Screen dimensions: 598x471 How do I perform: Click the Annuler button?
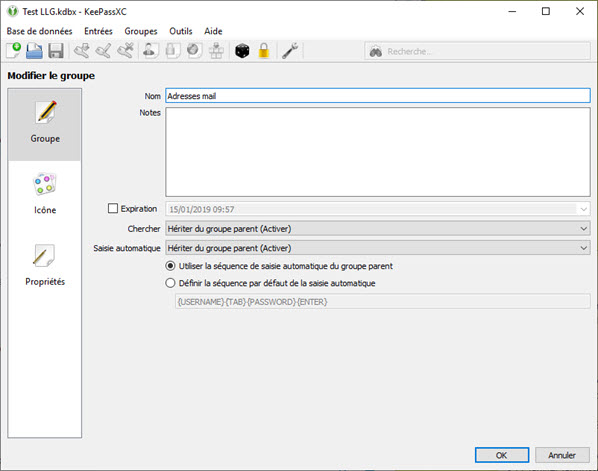coord(562,455)
